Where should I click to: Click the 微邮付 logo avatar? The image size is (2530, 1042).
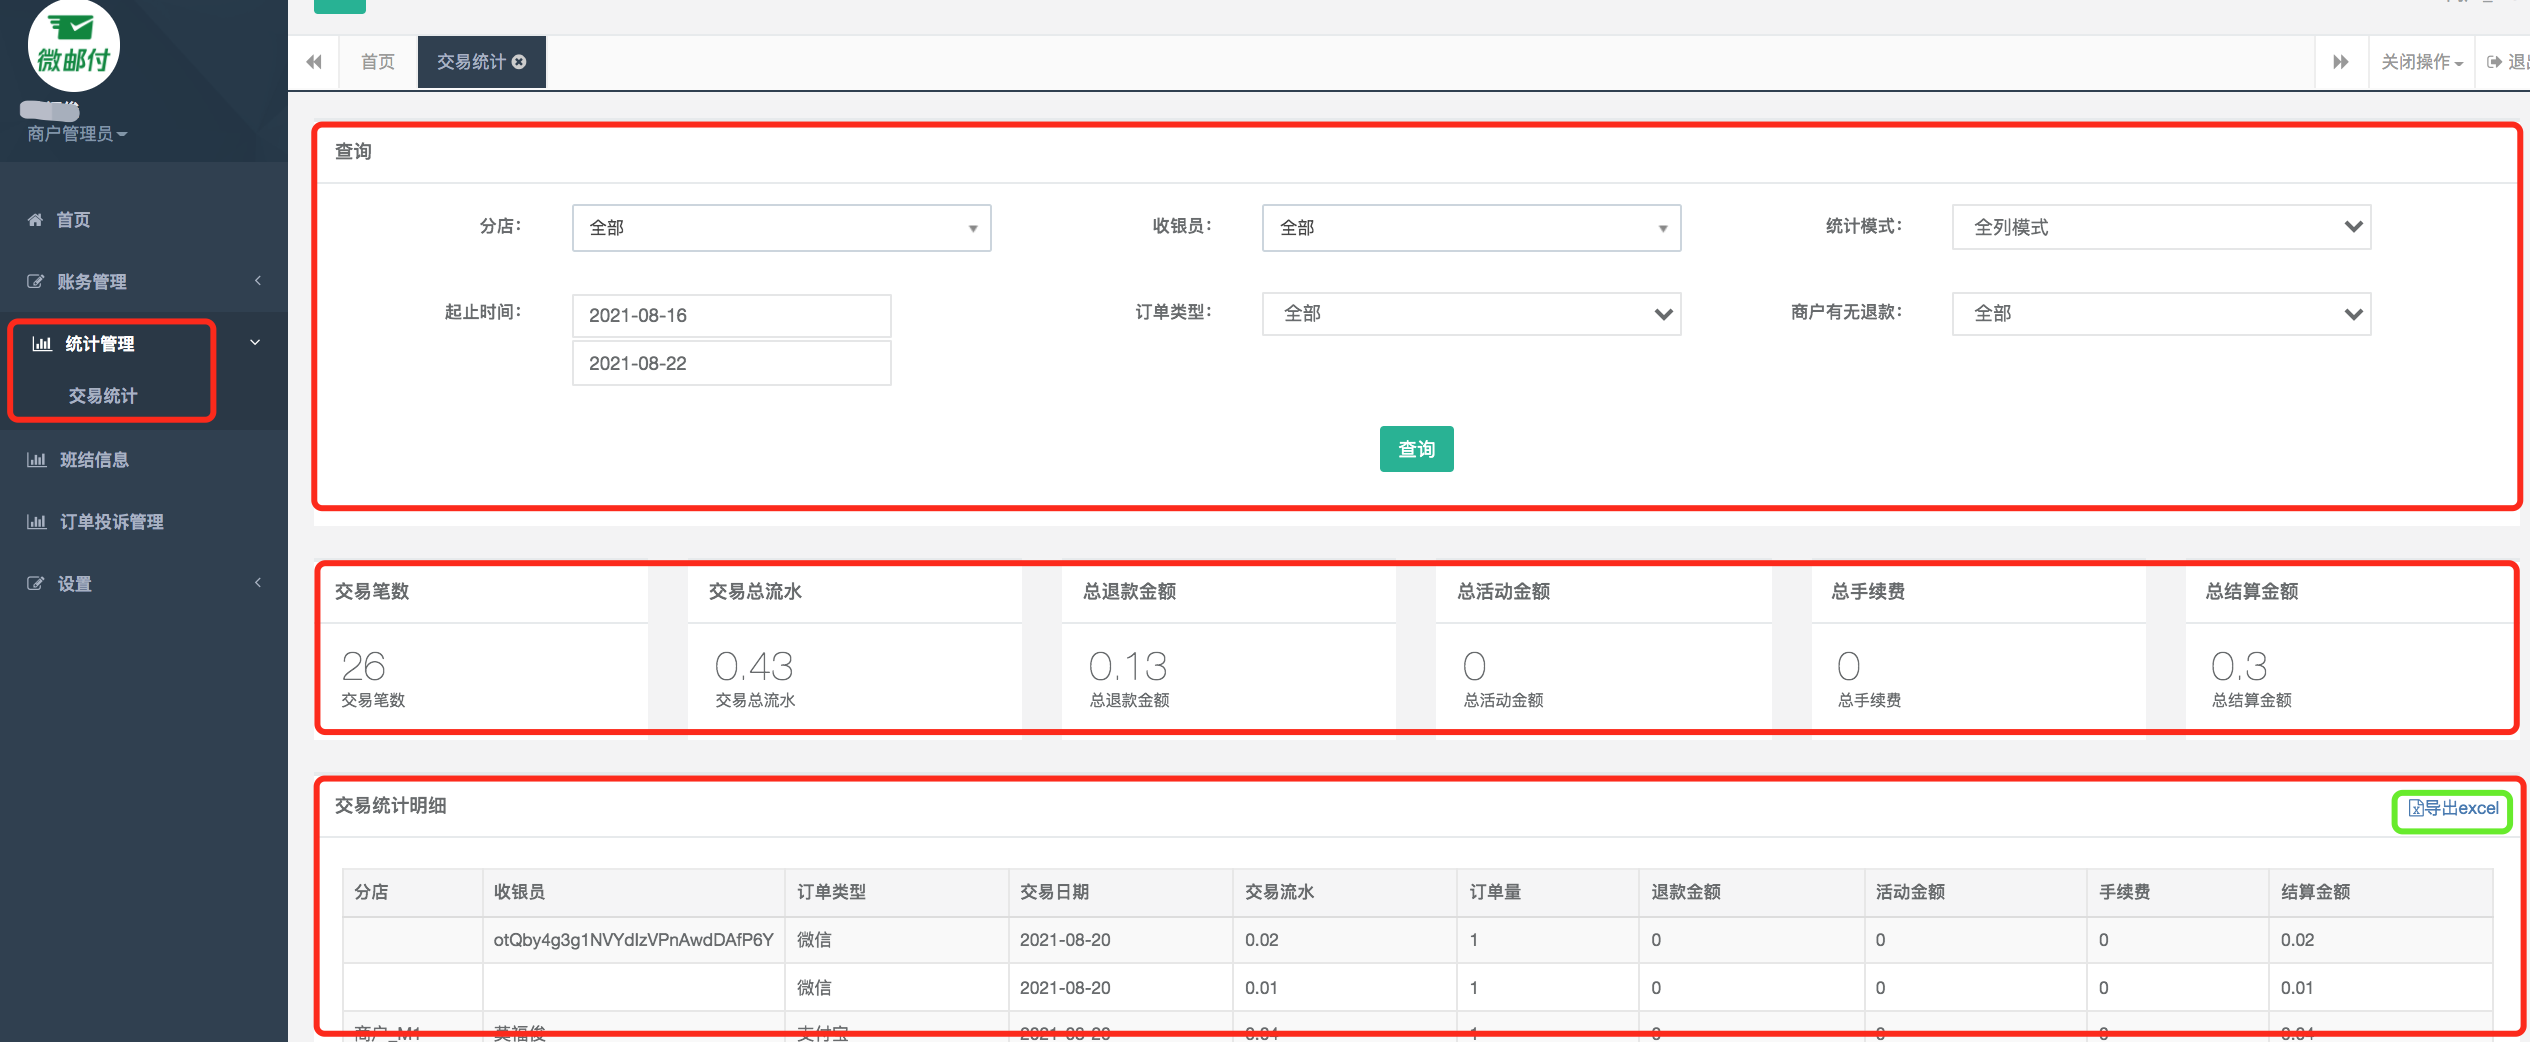point(73,46)
